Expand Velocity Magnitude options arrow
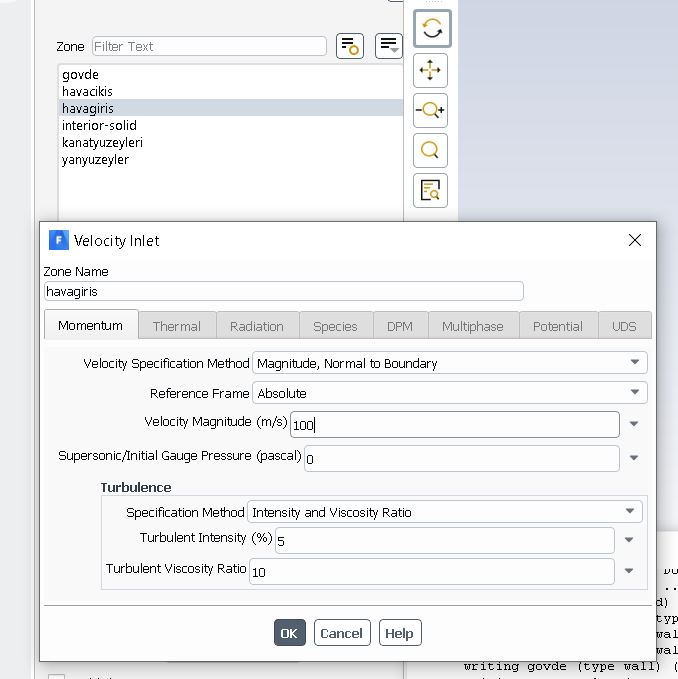 (x=634, y=424)
